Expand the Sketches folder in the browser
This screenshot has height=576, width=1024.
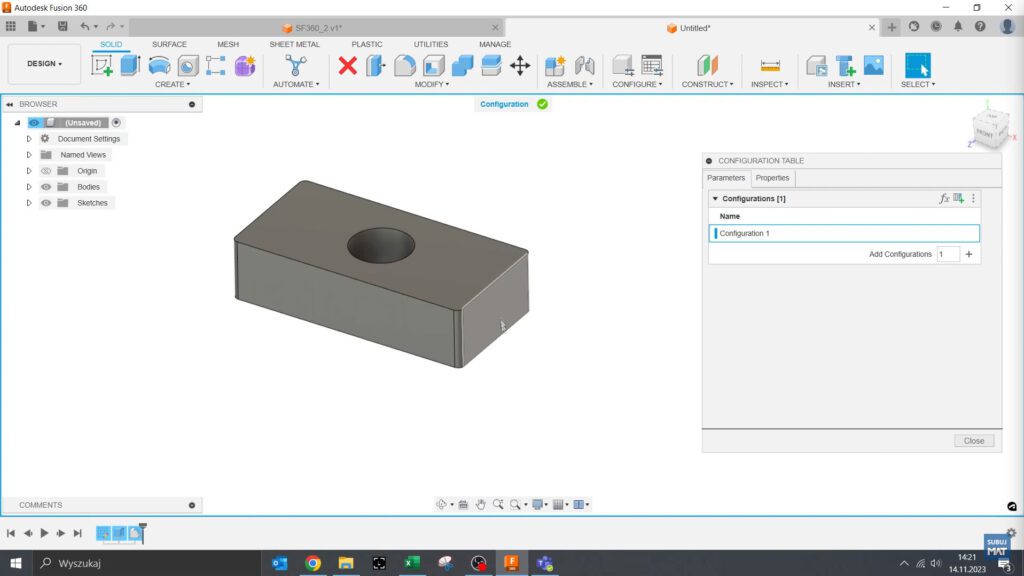[29, 203]
